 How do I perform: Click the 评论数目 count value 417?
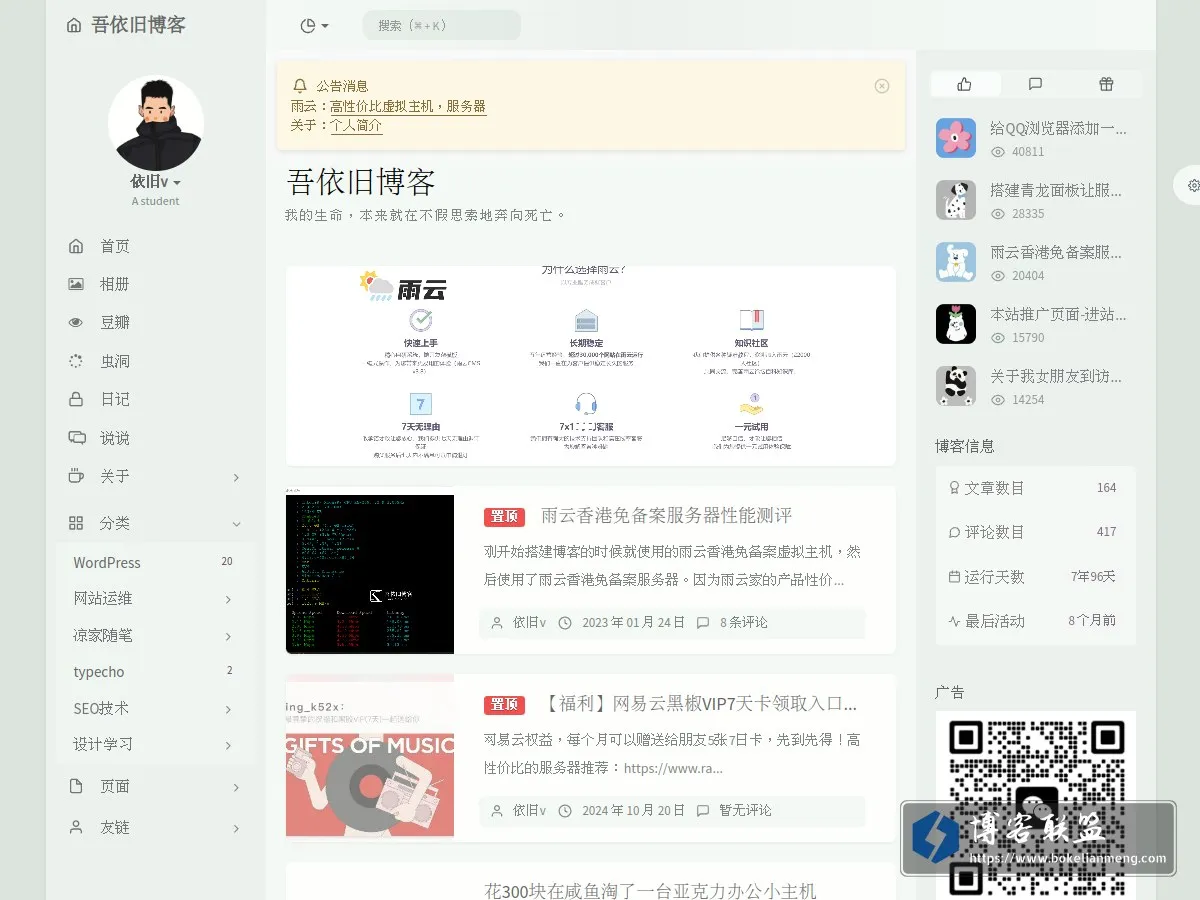pos(1106,532)
